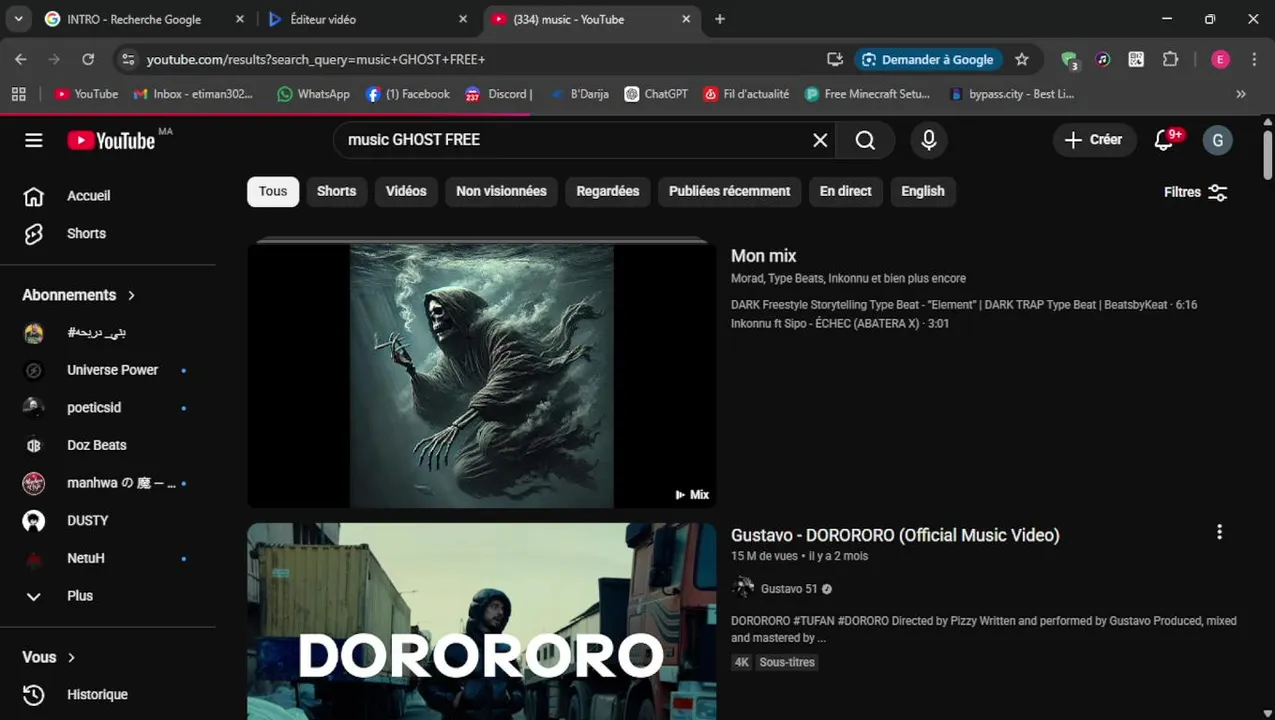The height and width of the screenshot is (720, 1275).
Task: Open site information icon in address bar
Action: coord(128,60)
